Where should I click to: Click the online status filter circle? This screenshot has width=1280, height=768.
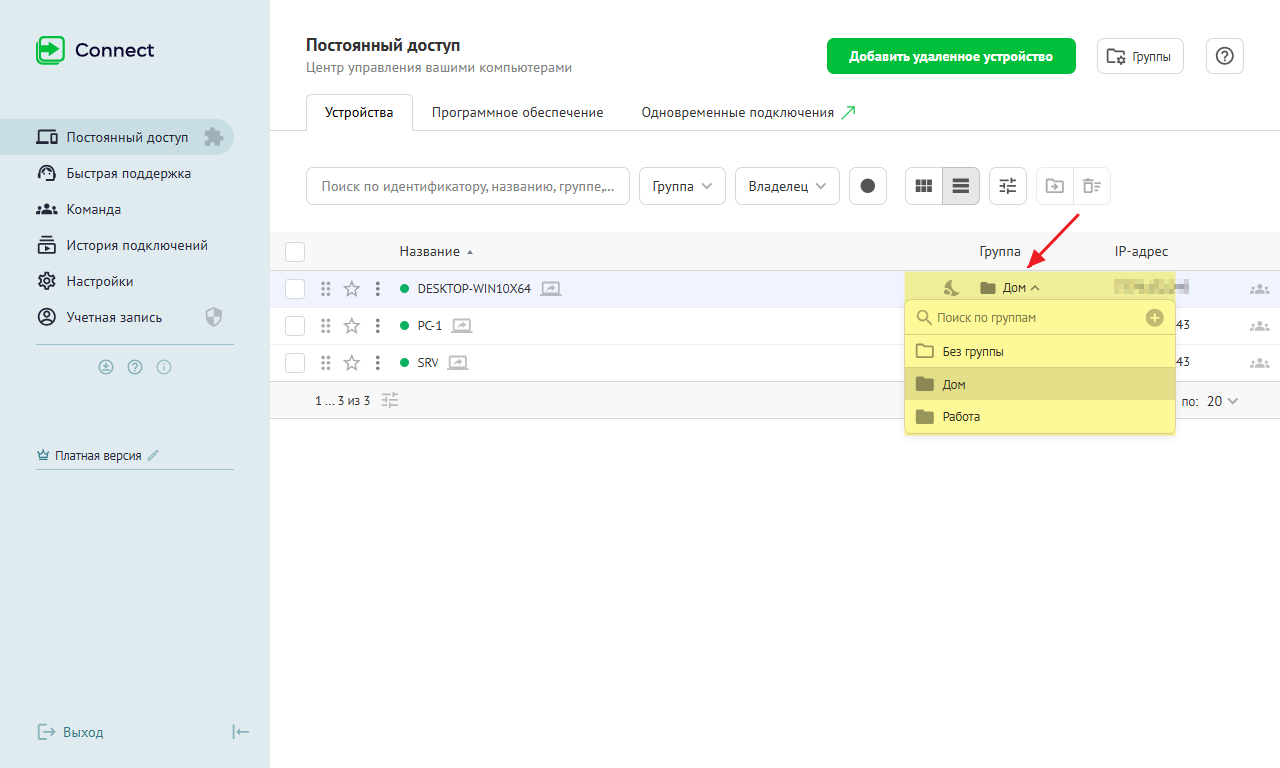[868, 186]
